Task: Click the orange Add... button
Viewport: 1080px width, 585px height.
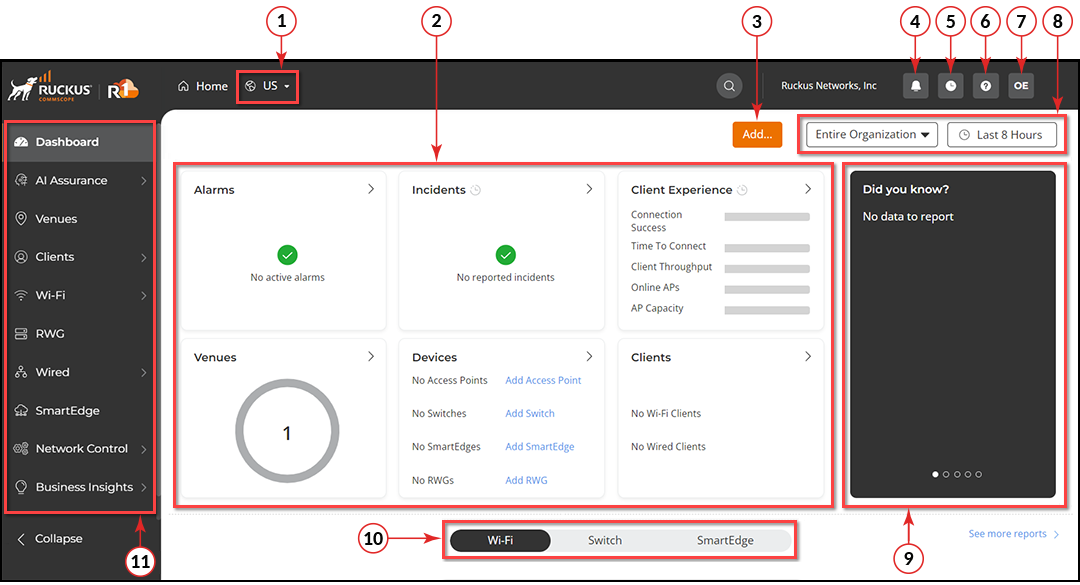Action: [757, 134]
